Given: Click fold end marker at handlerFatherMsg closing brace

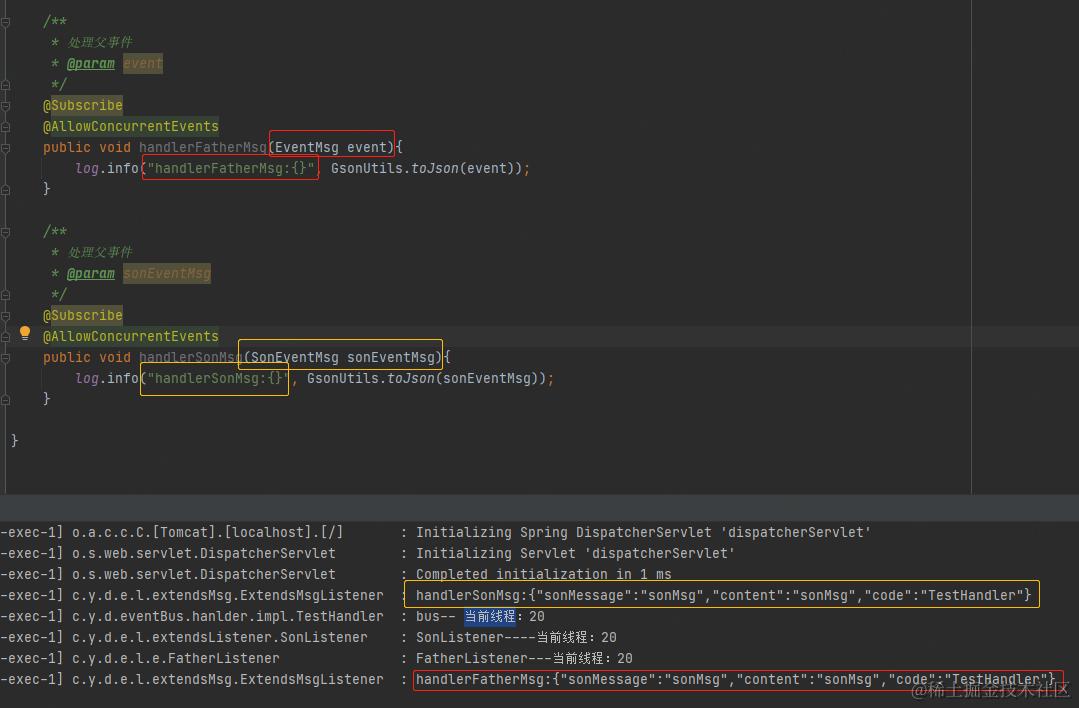Looking at the screenshot, I should pos(6,190).
